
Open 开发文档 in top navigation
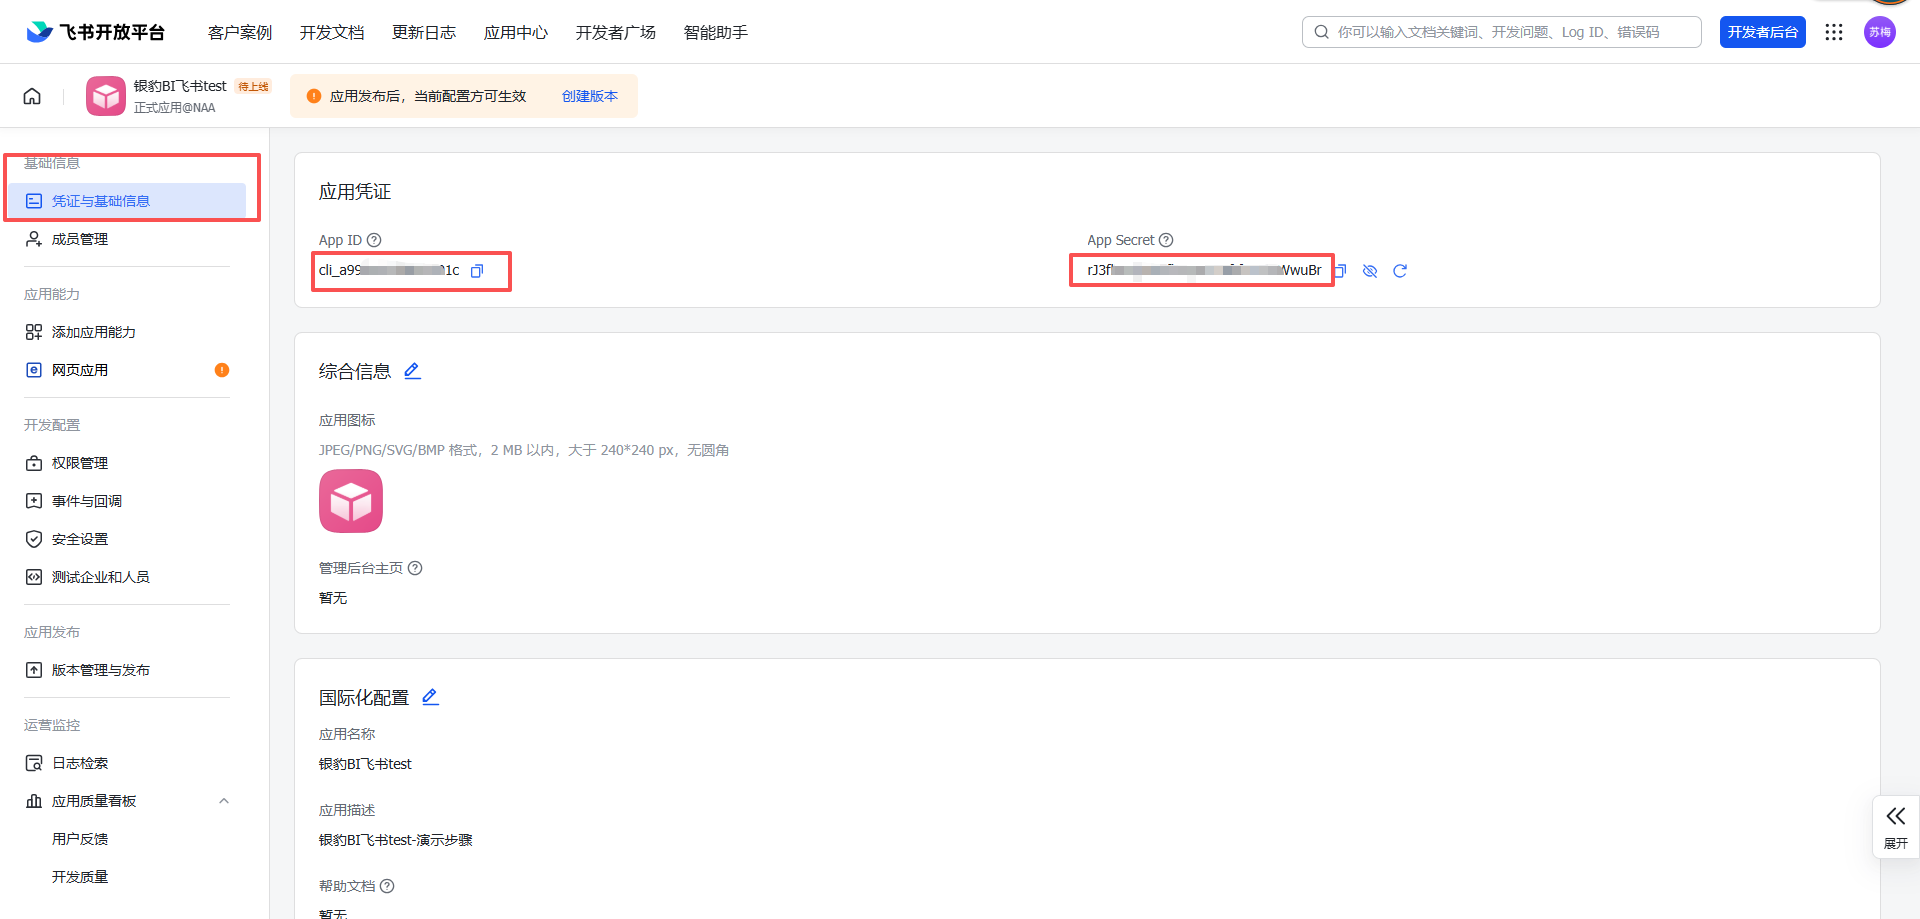[332, 33]
